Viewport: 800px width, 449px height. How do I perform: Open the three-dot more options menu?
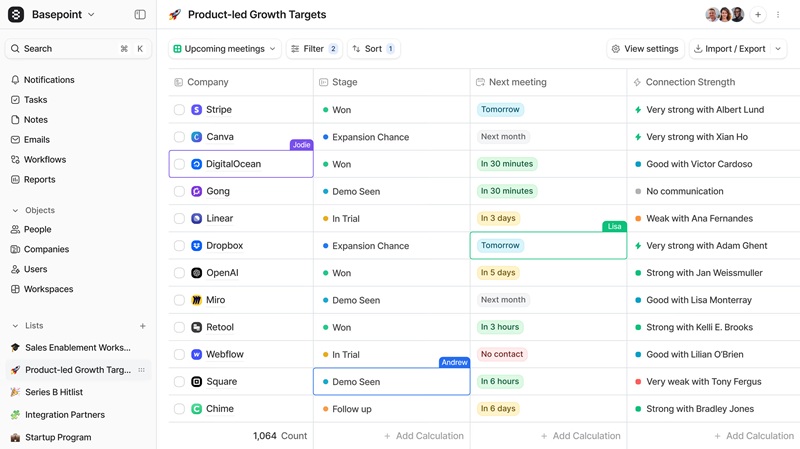point(778,15)
